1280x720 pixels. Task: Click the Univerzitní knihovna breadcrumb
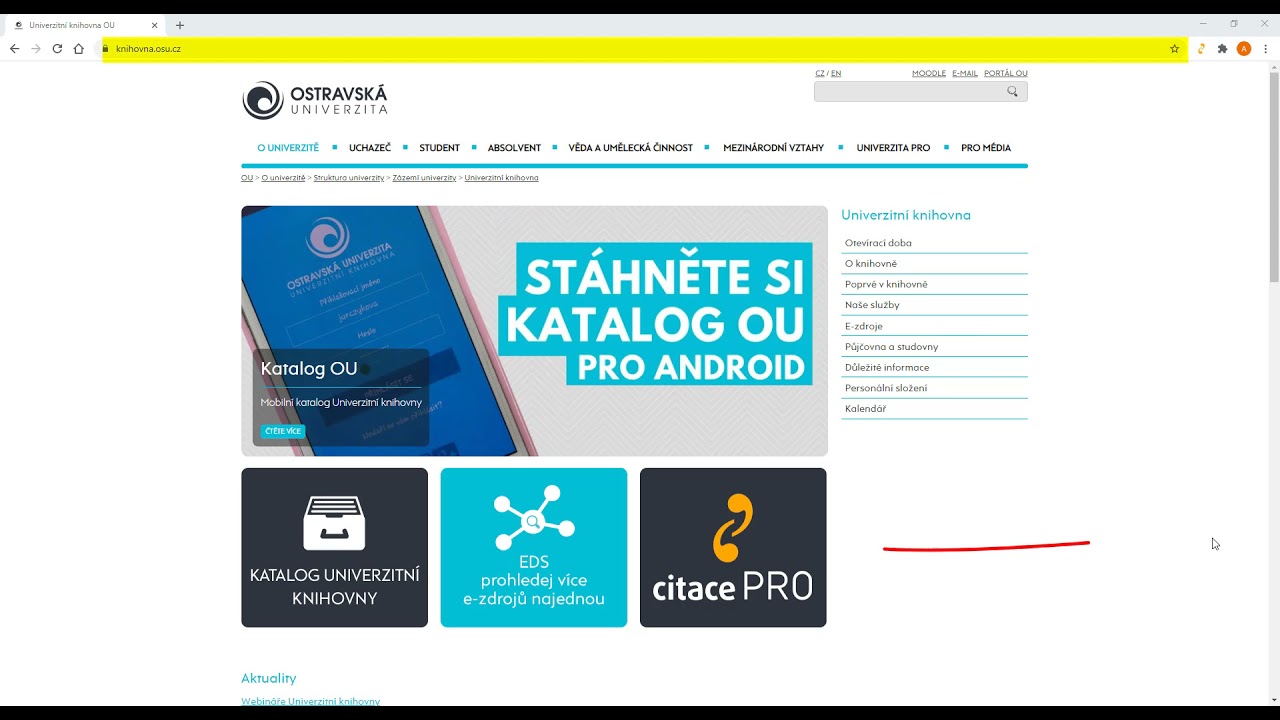pos(501,178)
